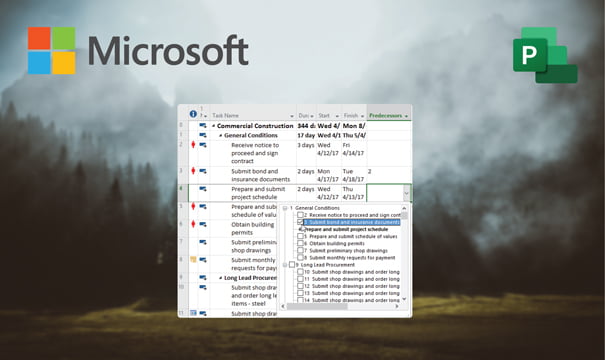Click red indicator on Prepare schedule of values row

[193, 206]
